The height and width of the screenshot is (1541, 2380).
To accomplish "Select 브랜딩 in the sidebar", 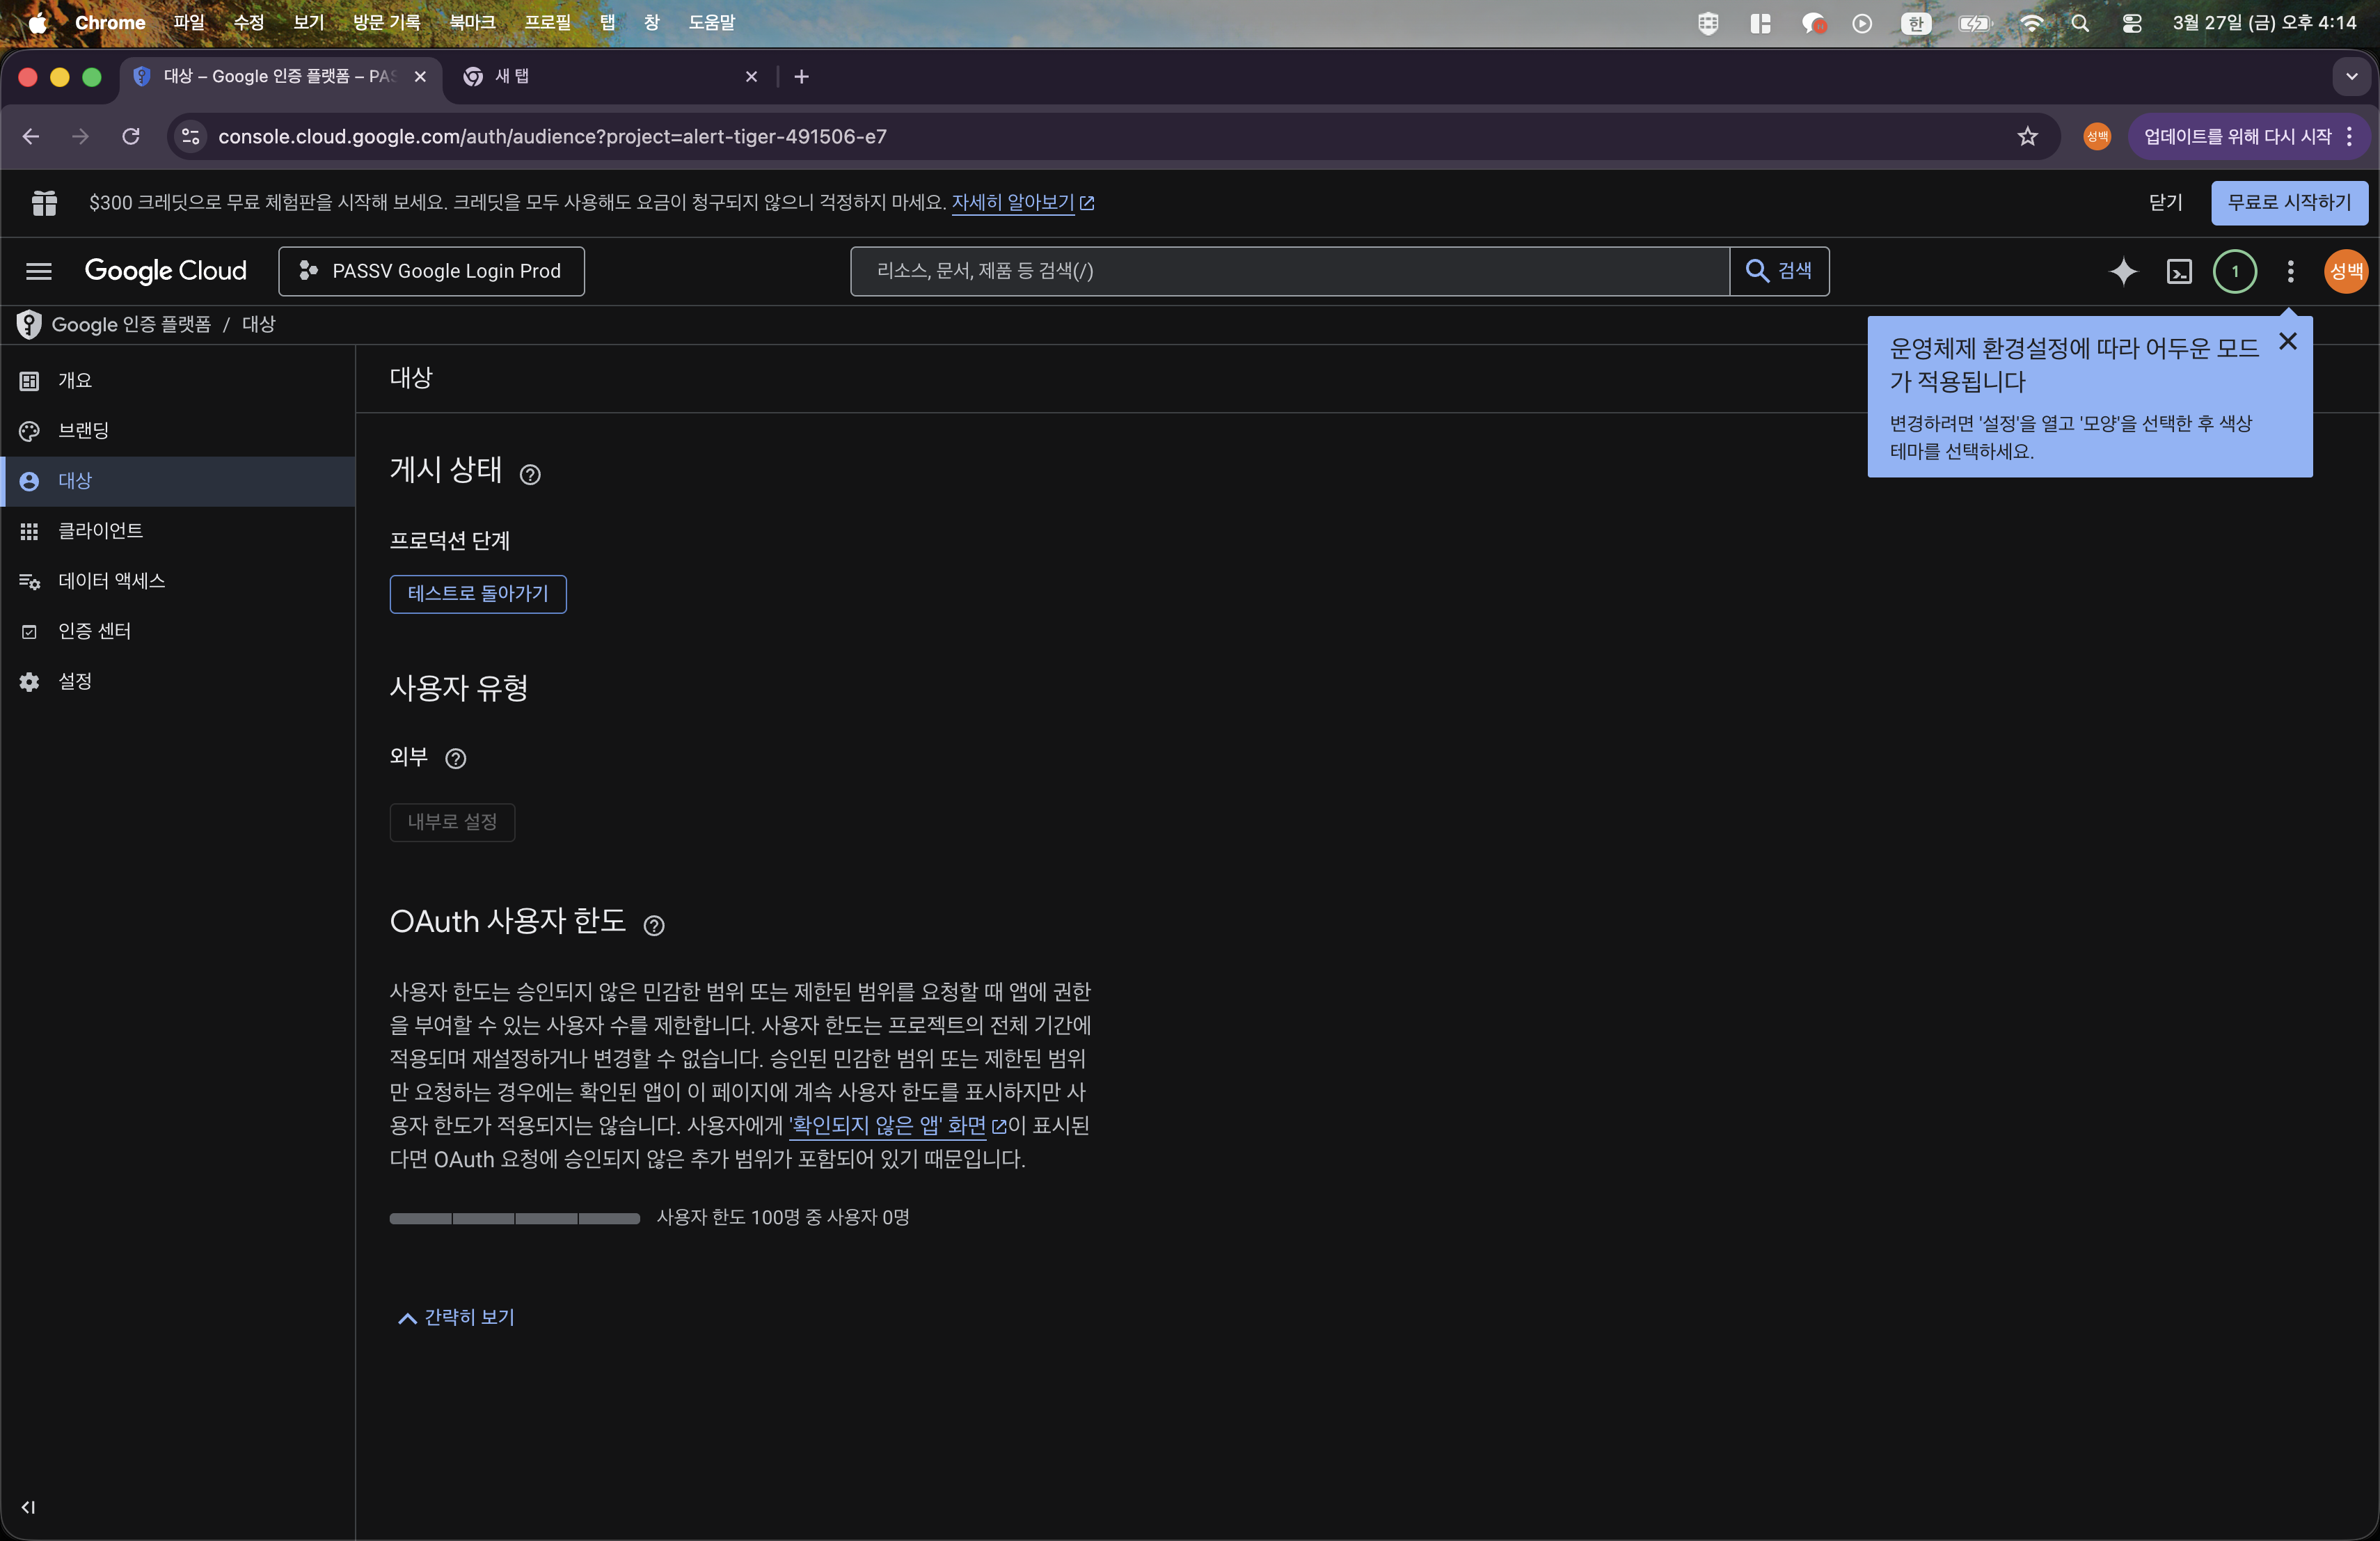I will (x=84, y=430).
